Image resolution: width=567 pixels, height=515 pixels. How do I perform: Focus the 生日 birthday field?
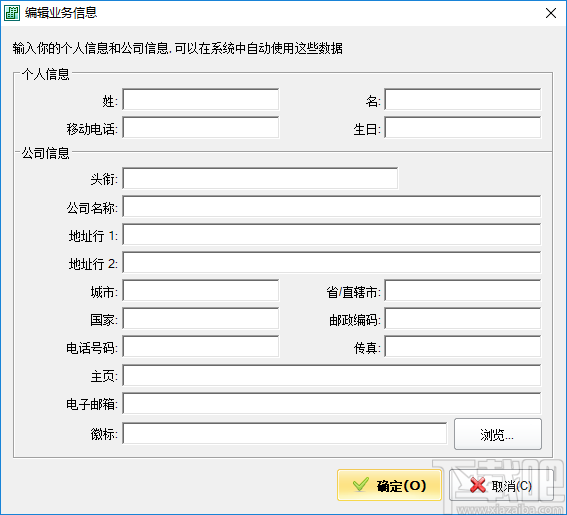pyautogui.click(x=462, y=127)
